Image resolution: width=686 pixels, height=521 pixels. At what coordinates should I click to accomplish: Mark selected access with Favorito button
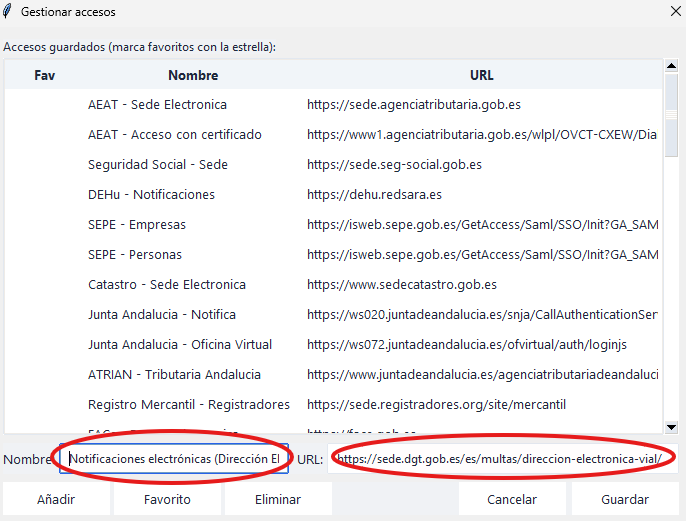click(x=167, y=499)
